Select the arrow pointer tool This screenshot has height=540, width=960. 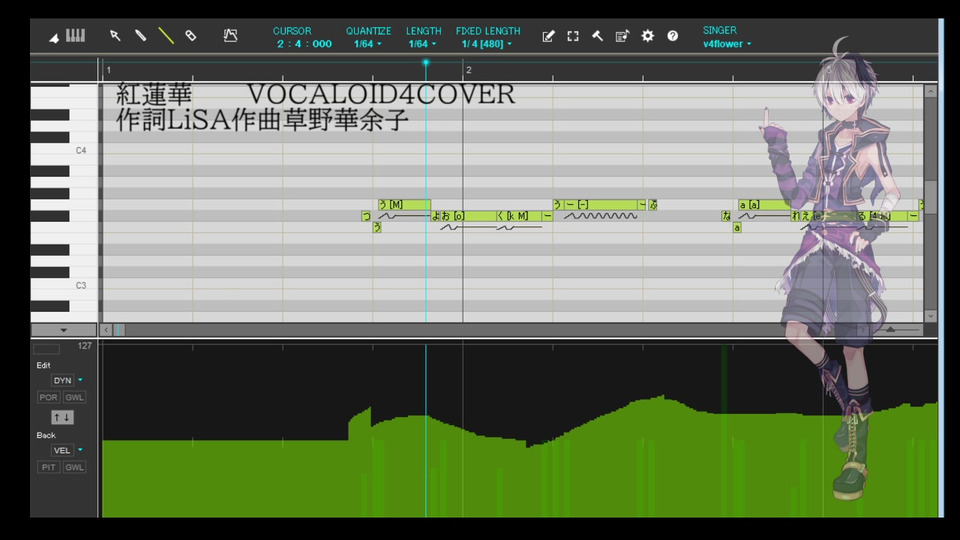(x=114, y=36)
